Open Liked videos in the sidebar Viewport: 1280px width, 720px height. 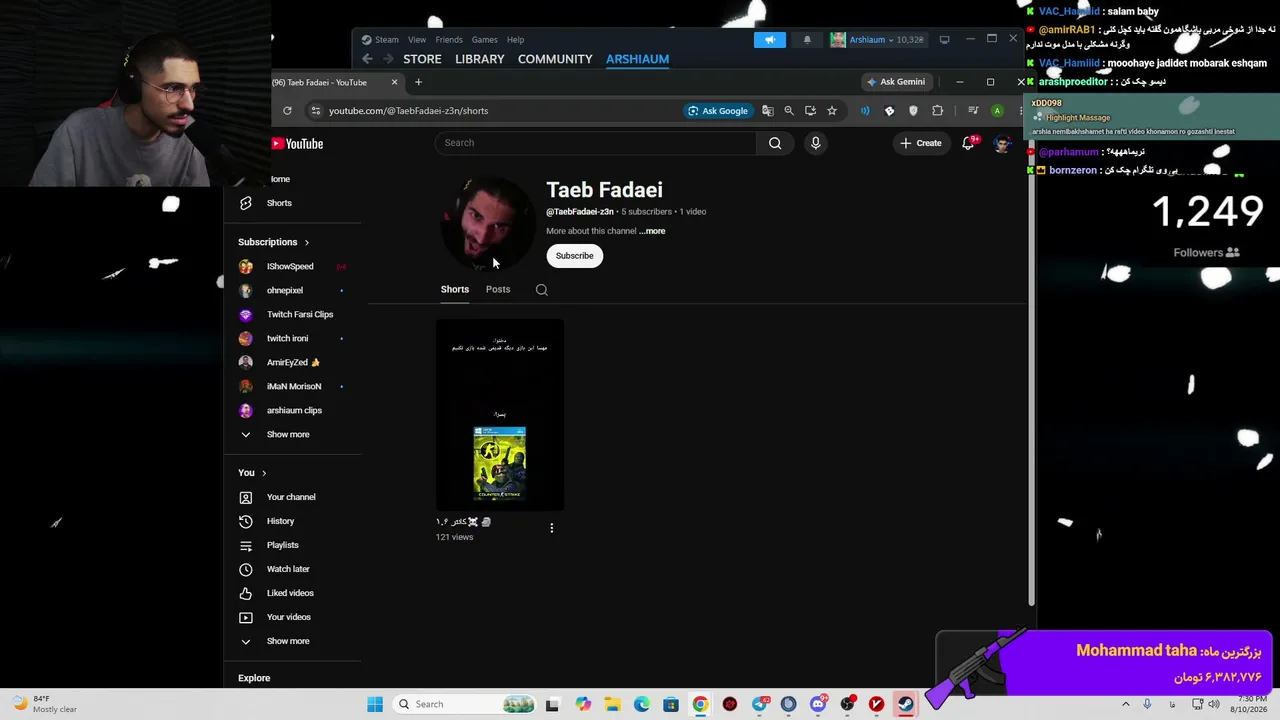tap(290, 593)
